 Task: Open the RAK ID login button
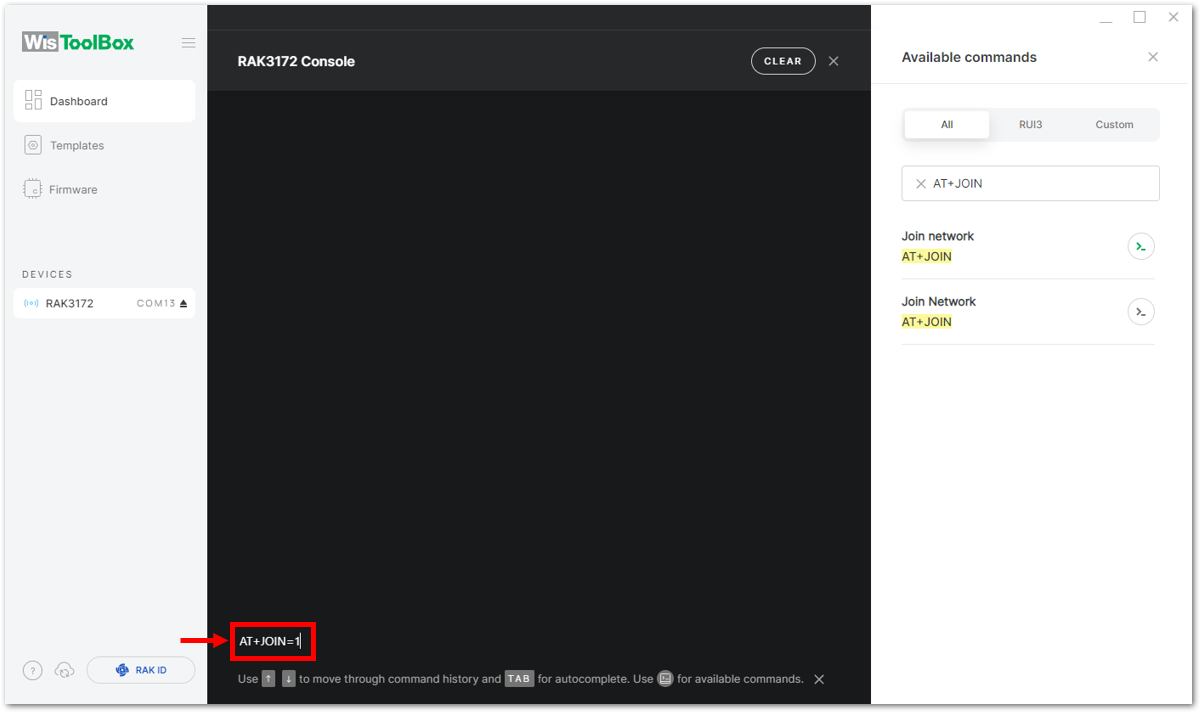[141, 670]
